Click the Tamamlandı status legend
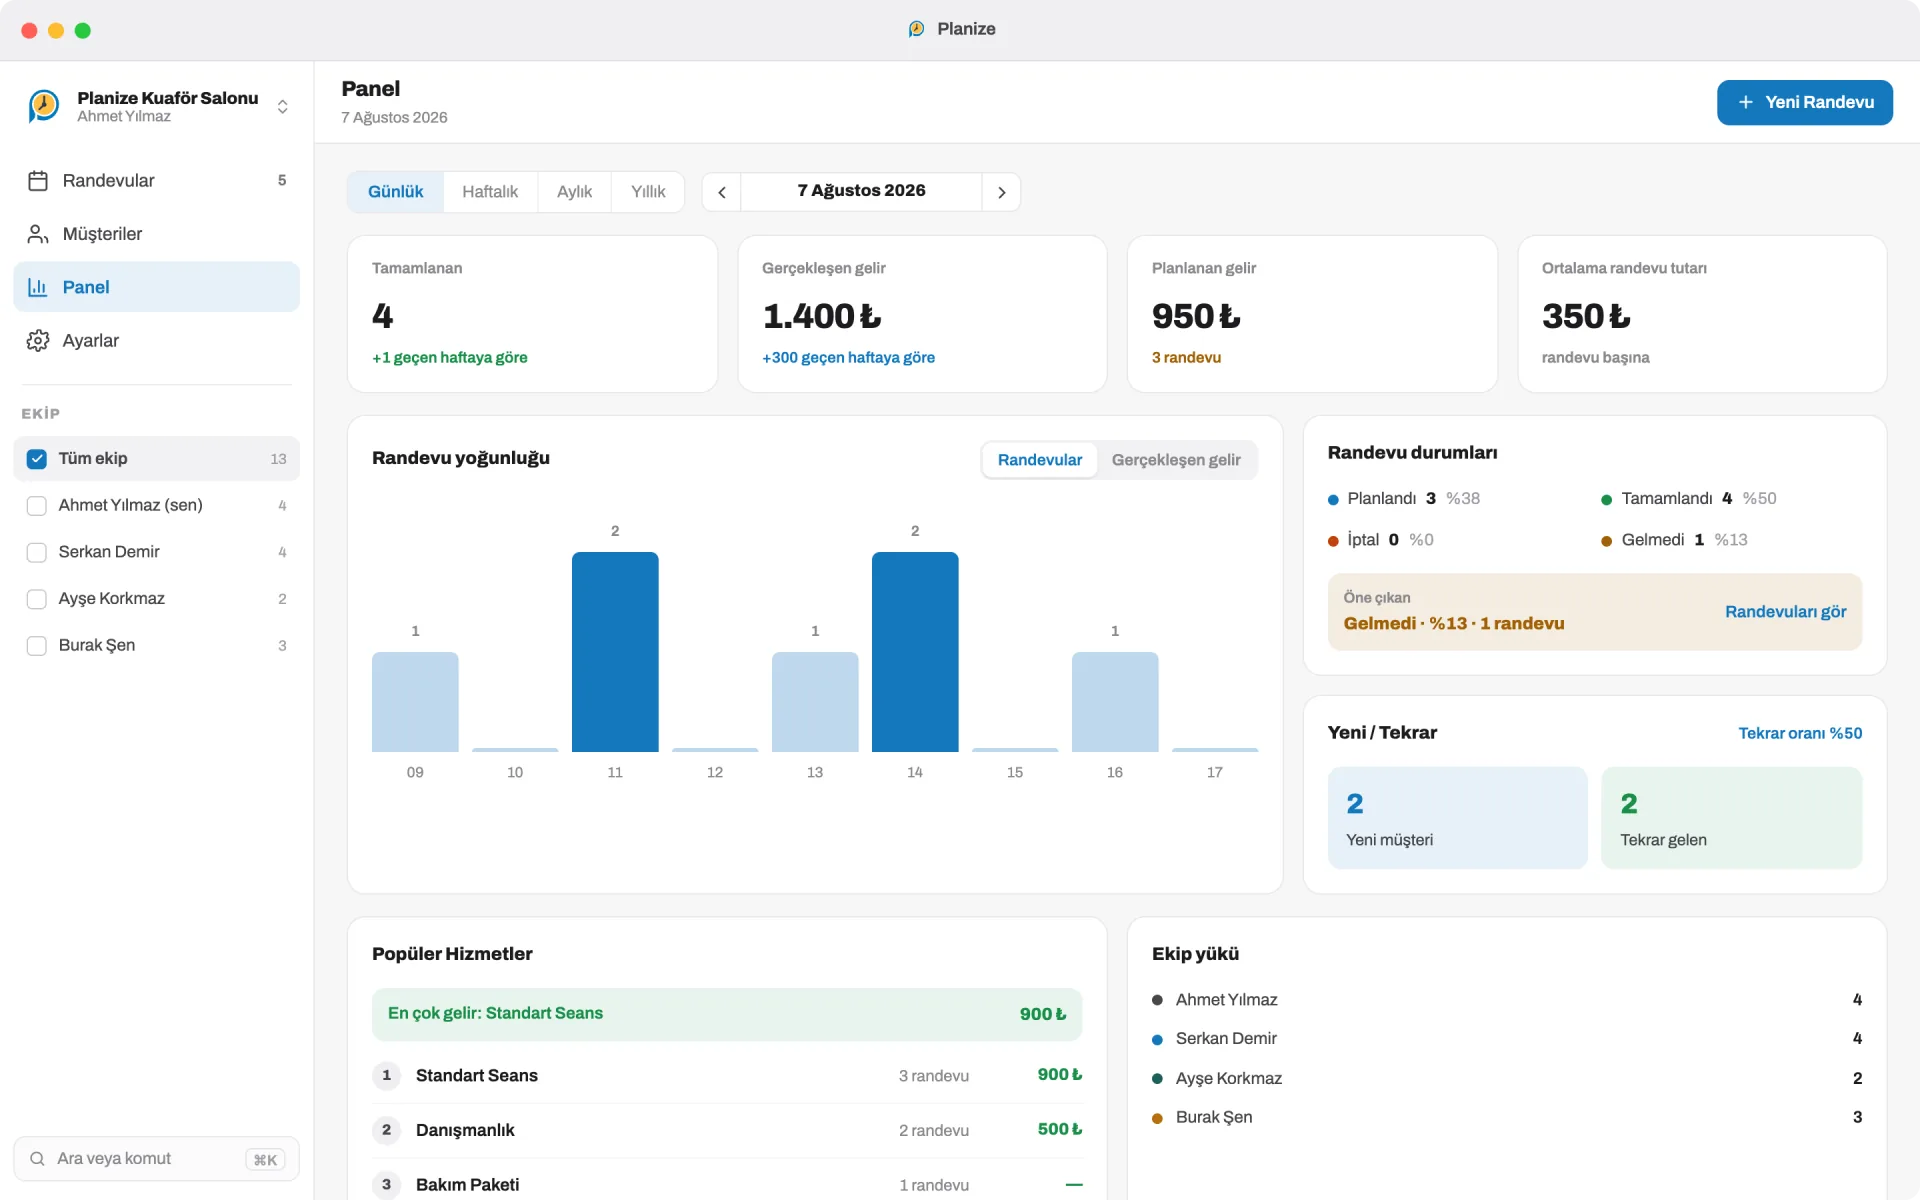 pos(1688,498)
